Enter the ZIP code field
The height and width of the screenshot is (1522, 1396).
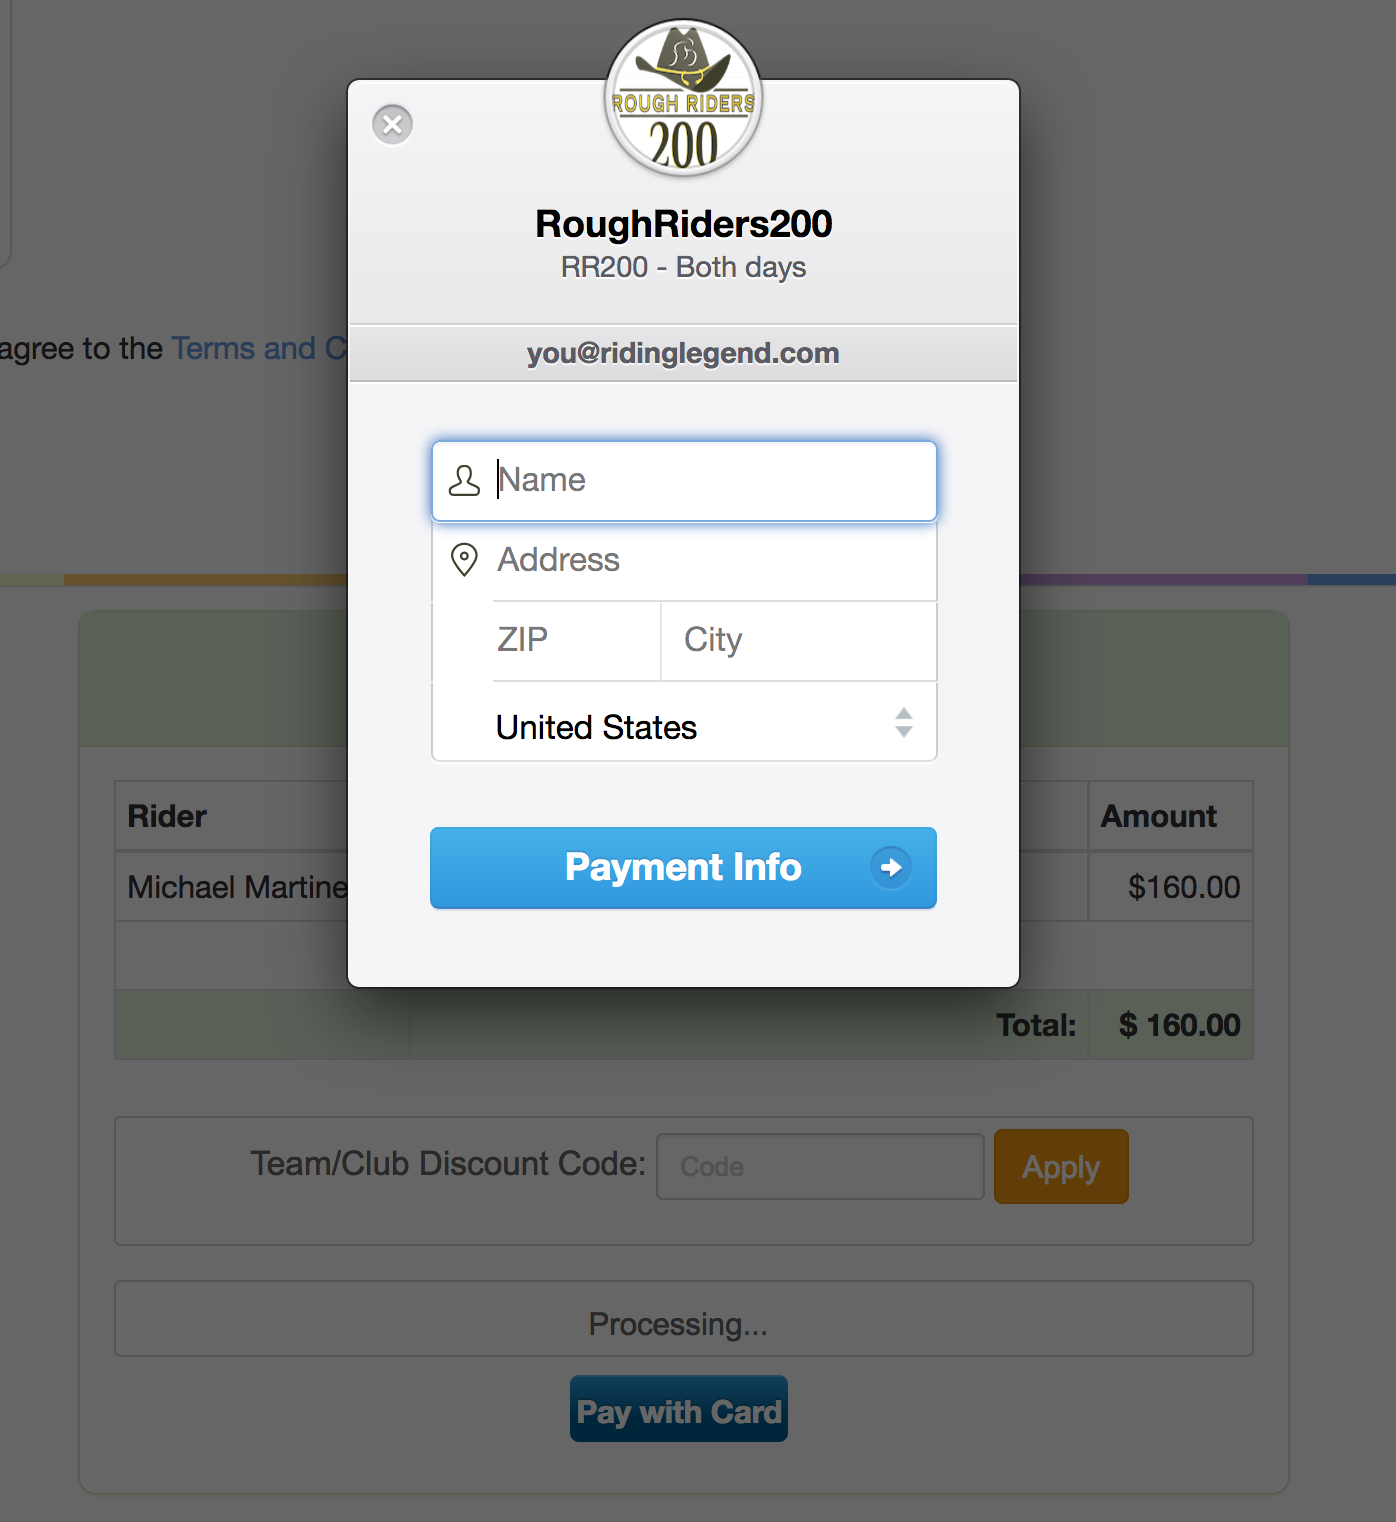pyautogui.click(x=575, y=640)
